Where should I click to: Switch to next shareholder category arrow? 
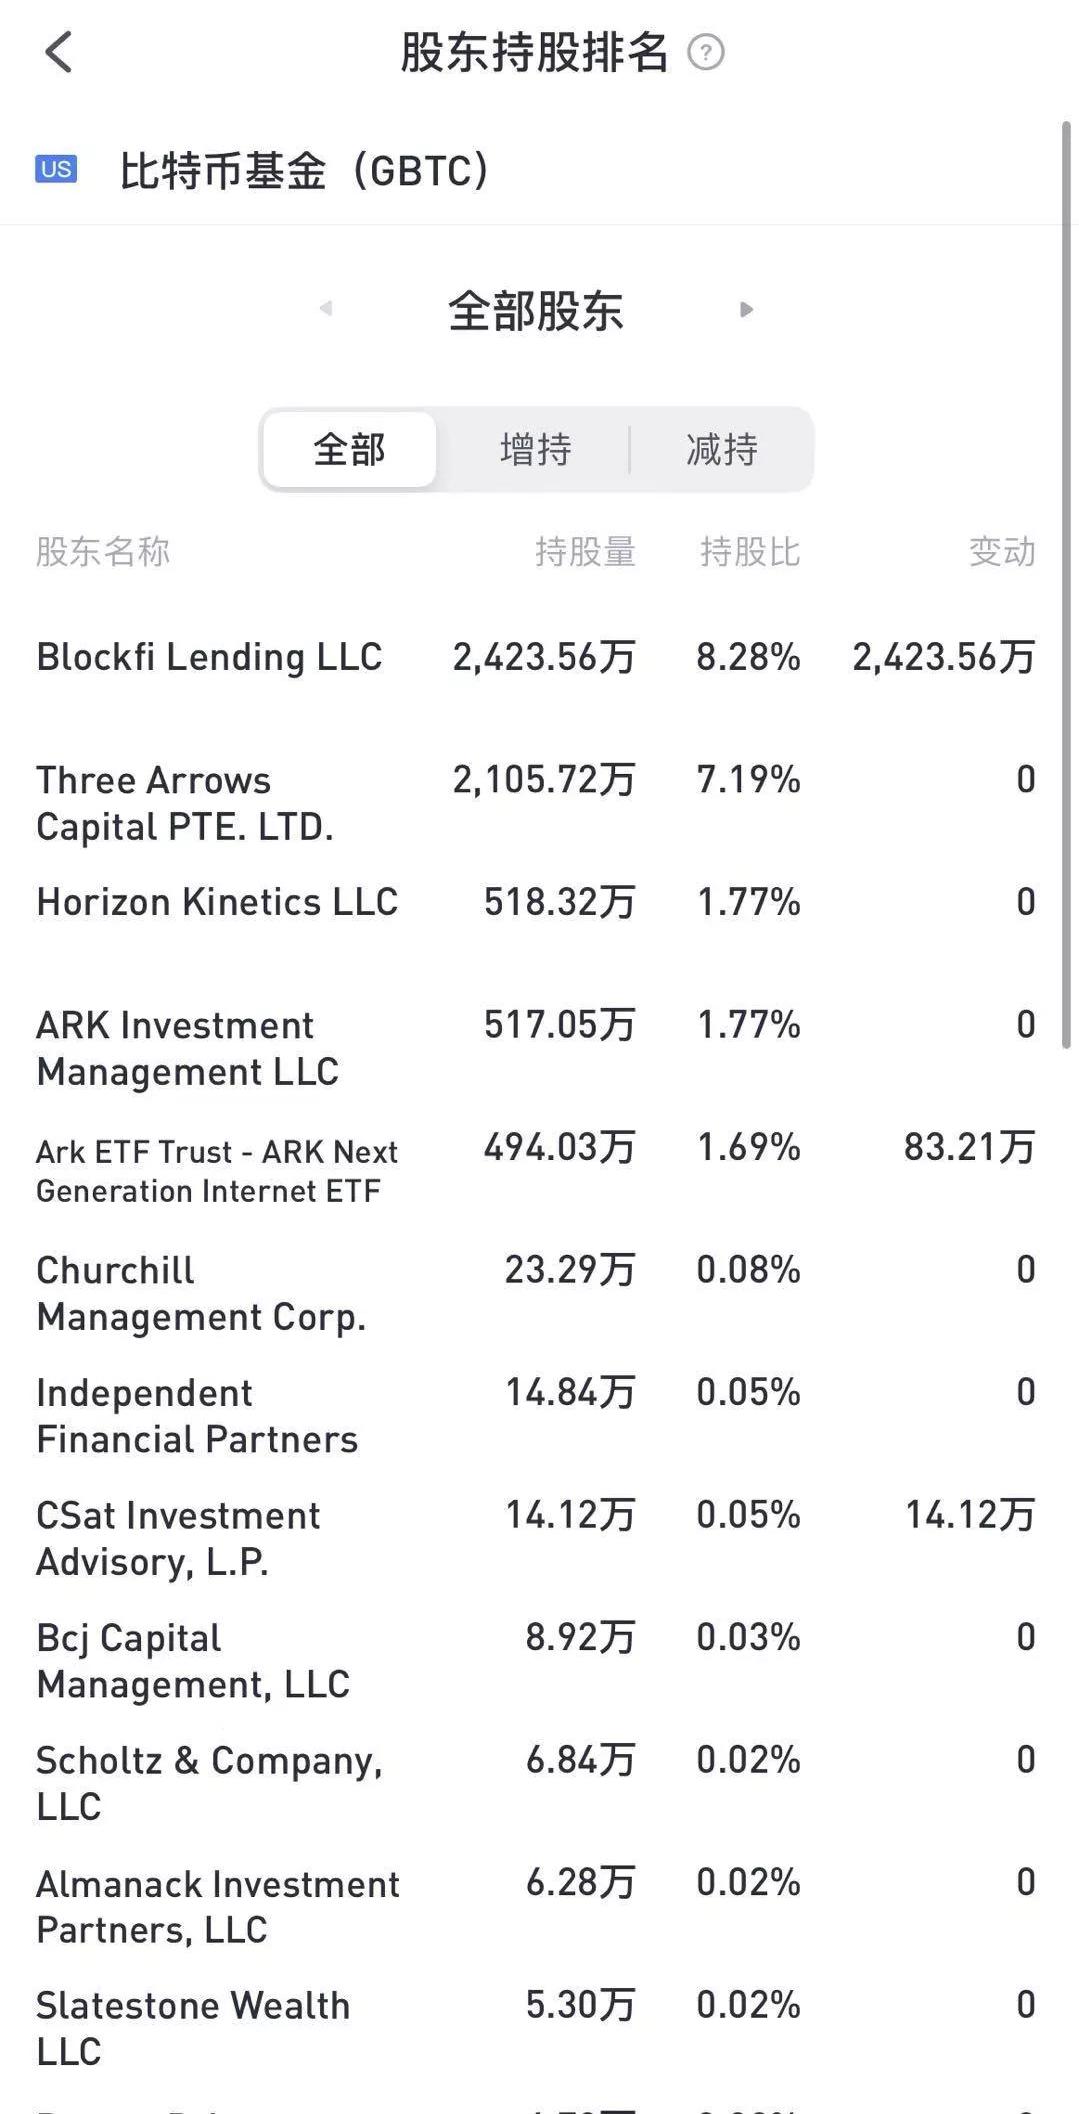746,309
